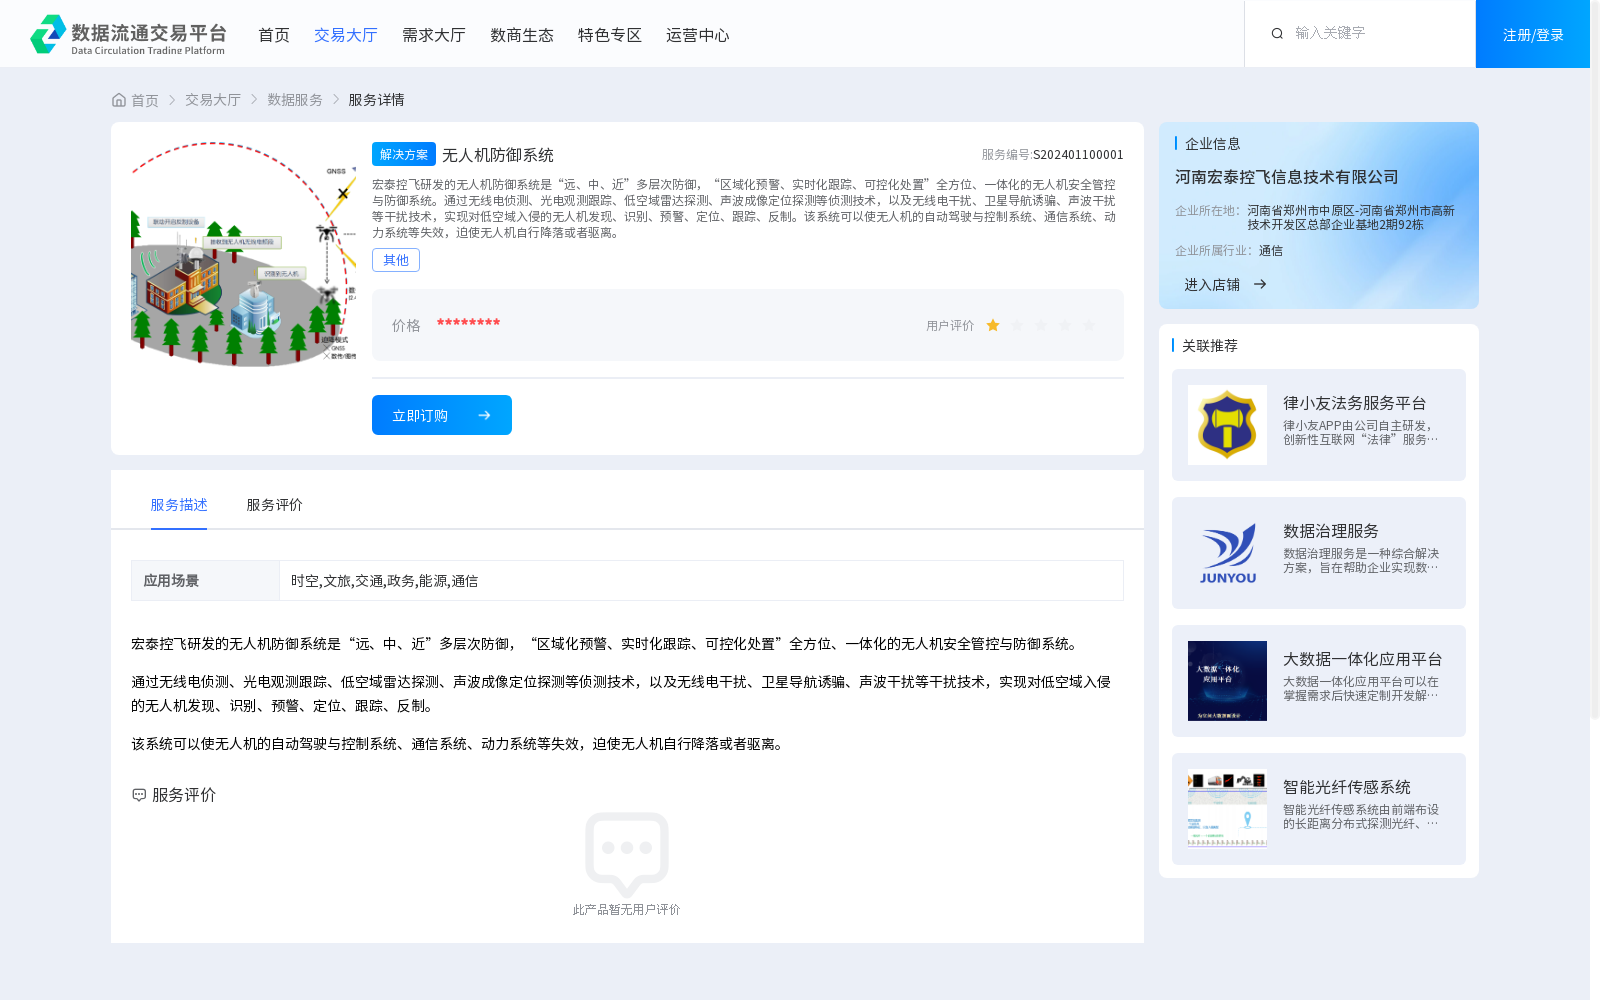Open 需求大厅 in the top navigation
This screenshot has height=1000, width=1600.
click(x=434, y=35)
